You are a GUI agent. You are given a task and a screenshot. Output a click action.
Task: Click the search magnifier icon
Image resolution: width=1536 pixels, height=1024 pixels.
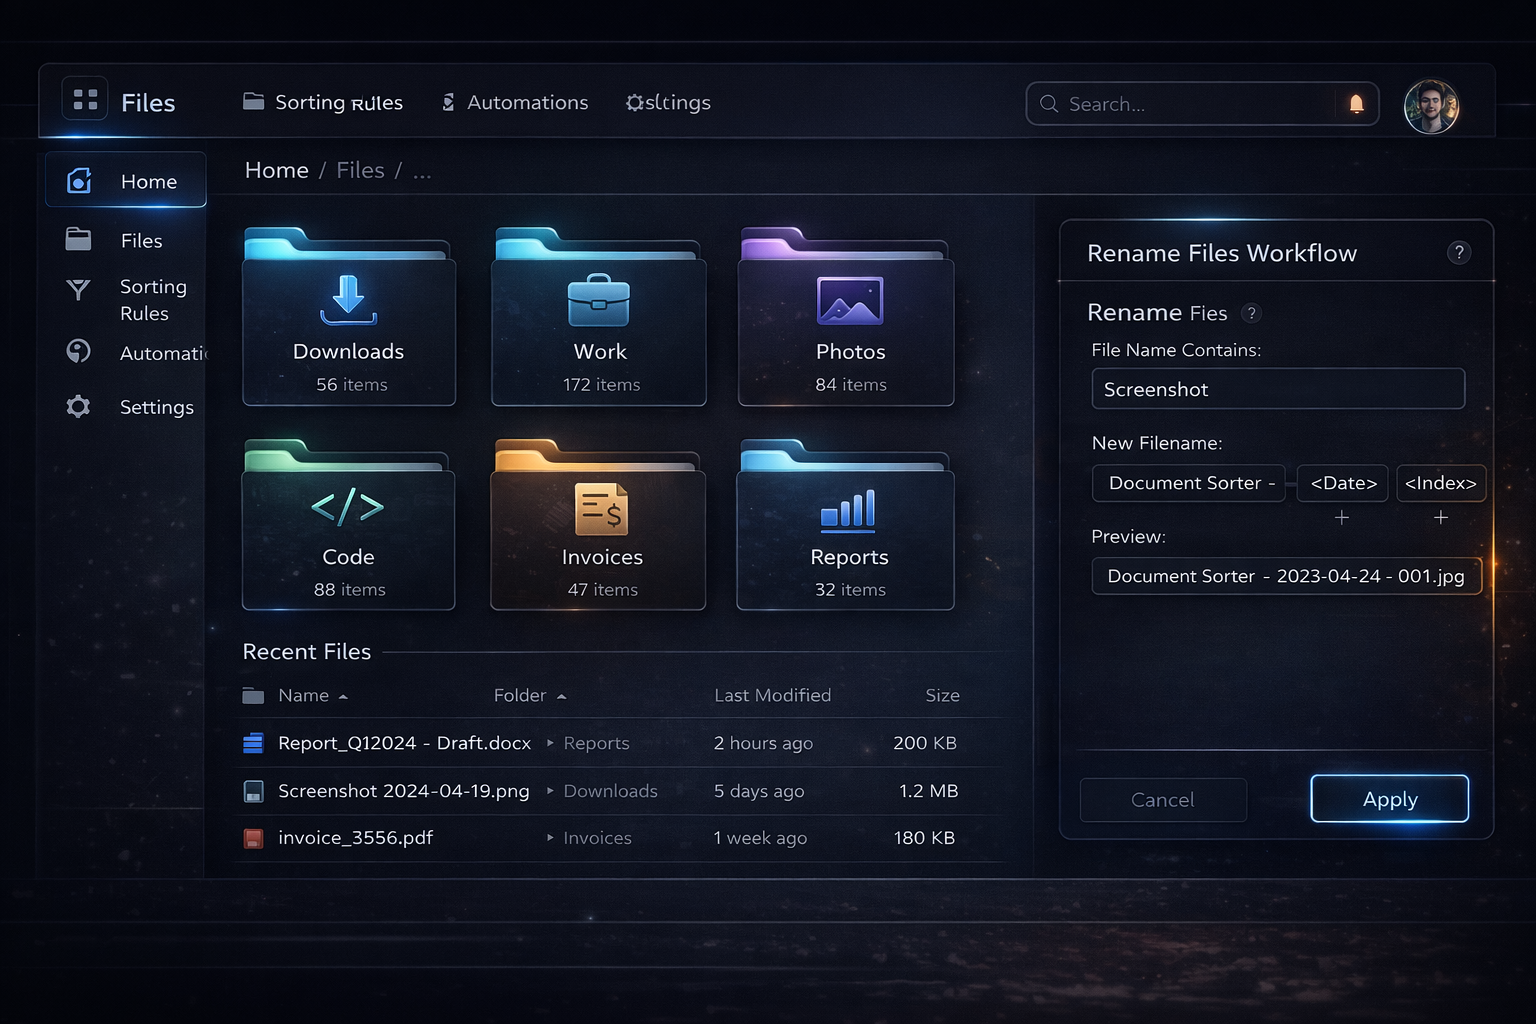coord(1048,104)
